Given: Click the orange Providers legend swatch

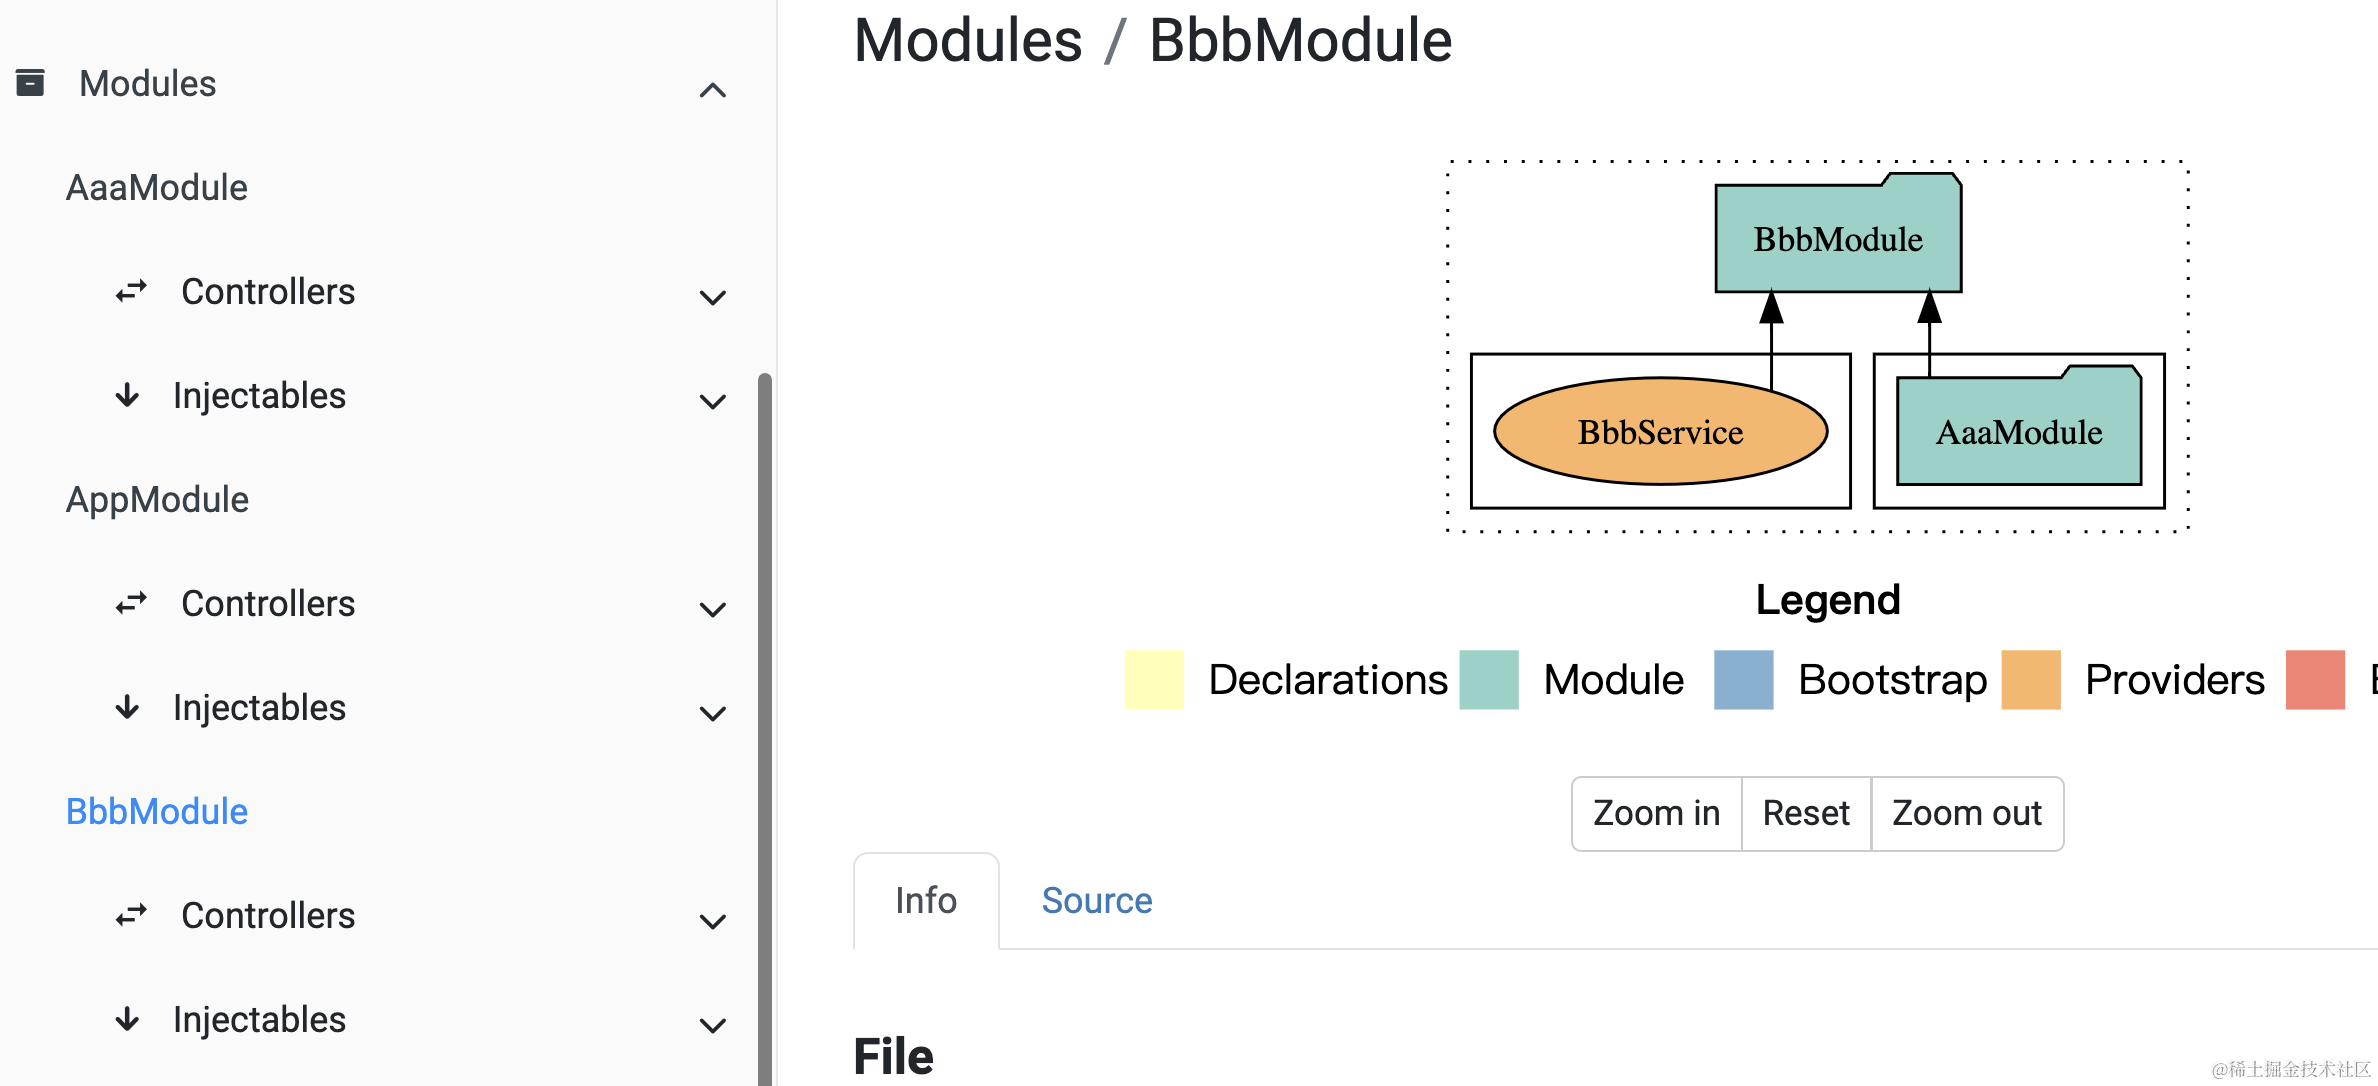Looking at the screenshot, I should coord(2030,680).
